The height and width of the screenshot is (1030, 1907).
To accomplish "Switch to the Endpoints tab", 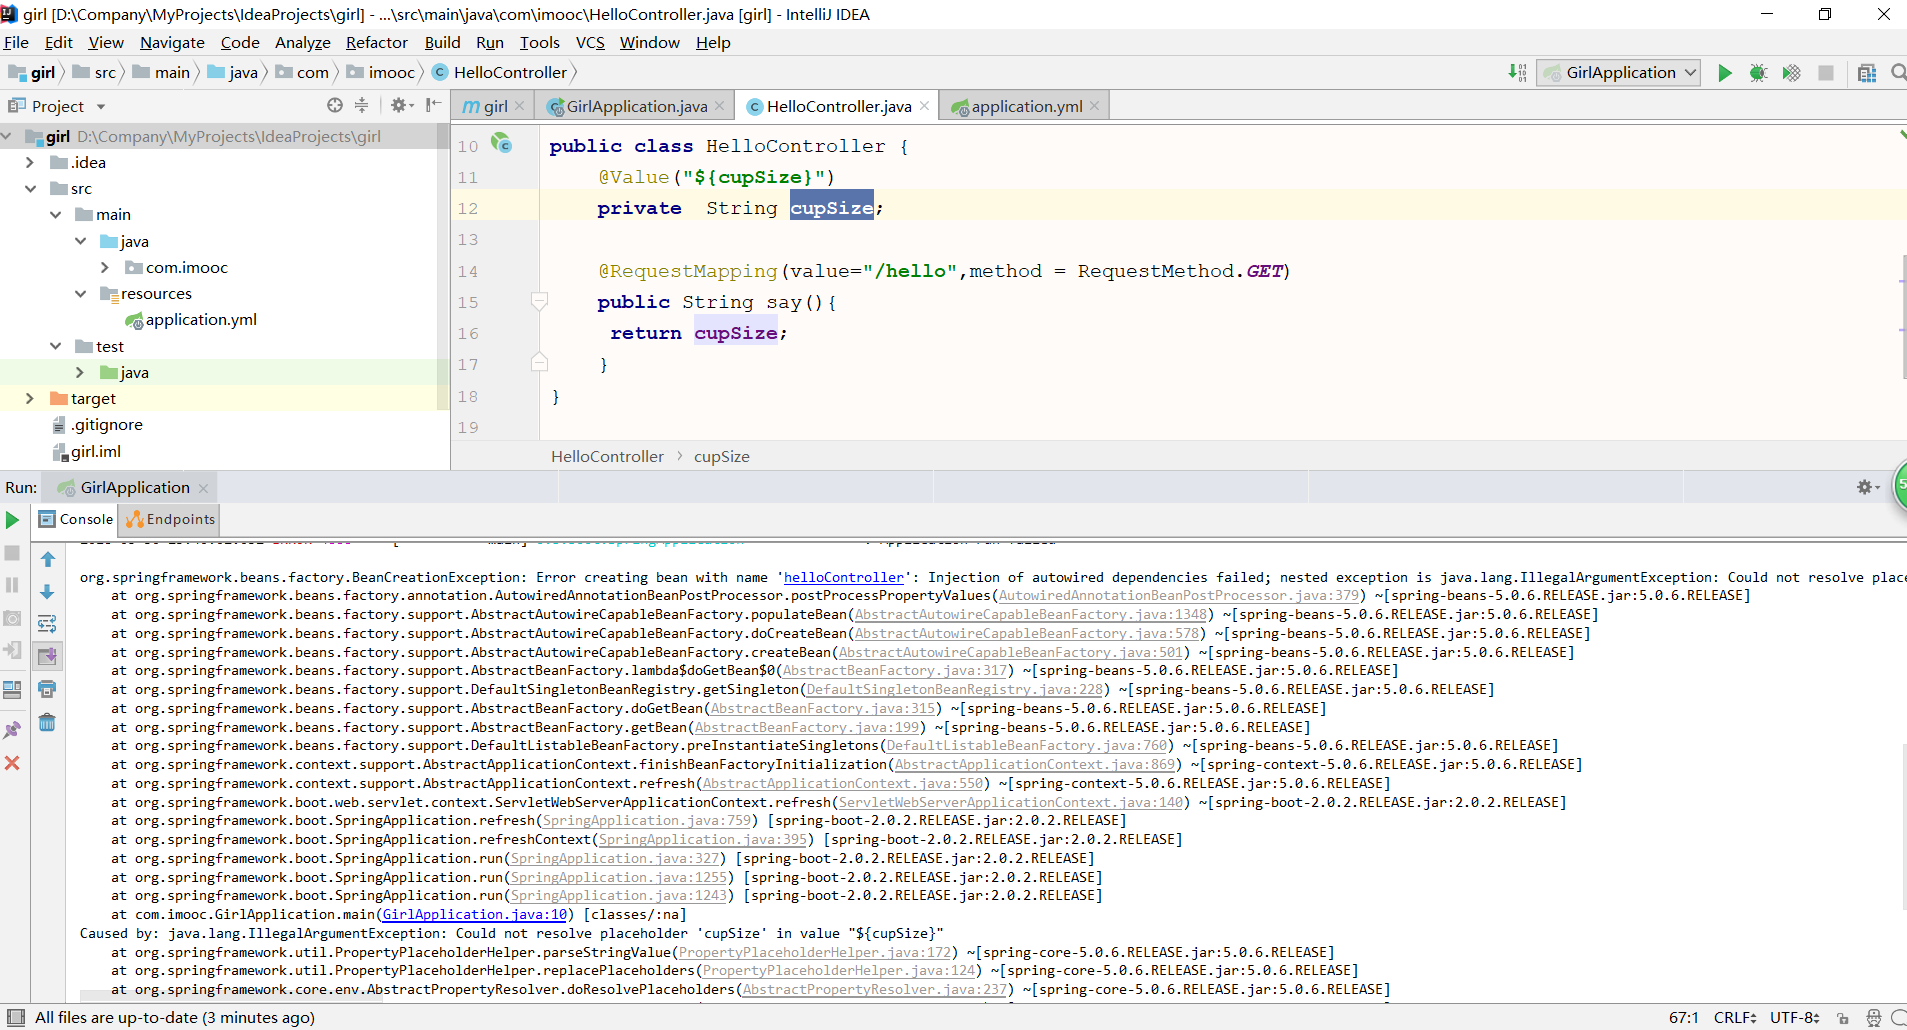I will tap(170, 519).
